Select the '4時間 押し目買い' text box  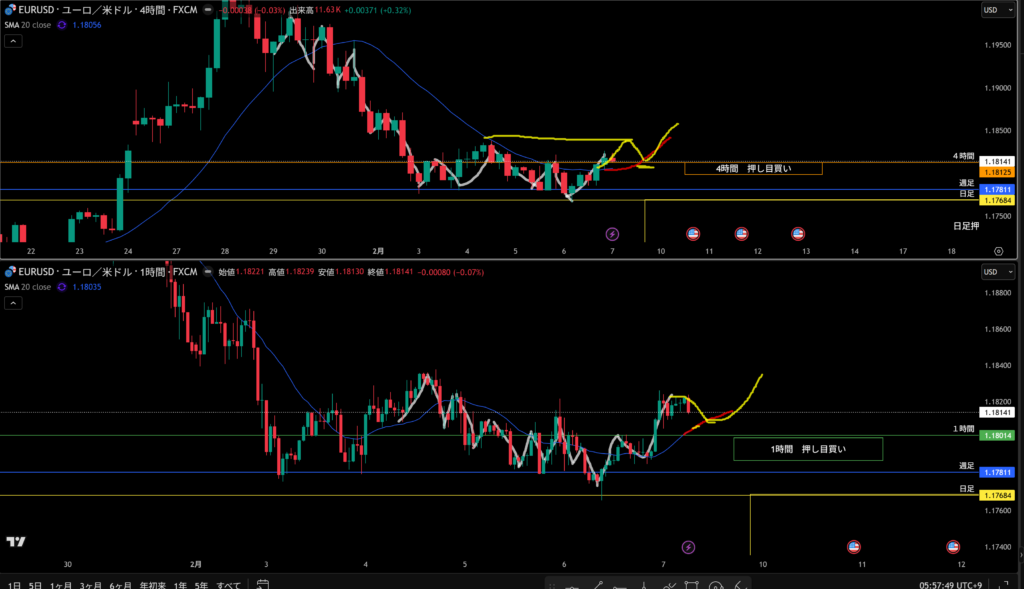click(753, 168)
